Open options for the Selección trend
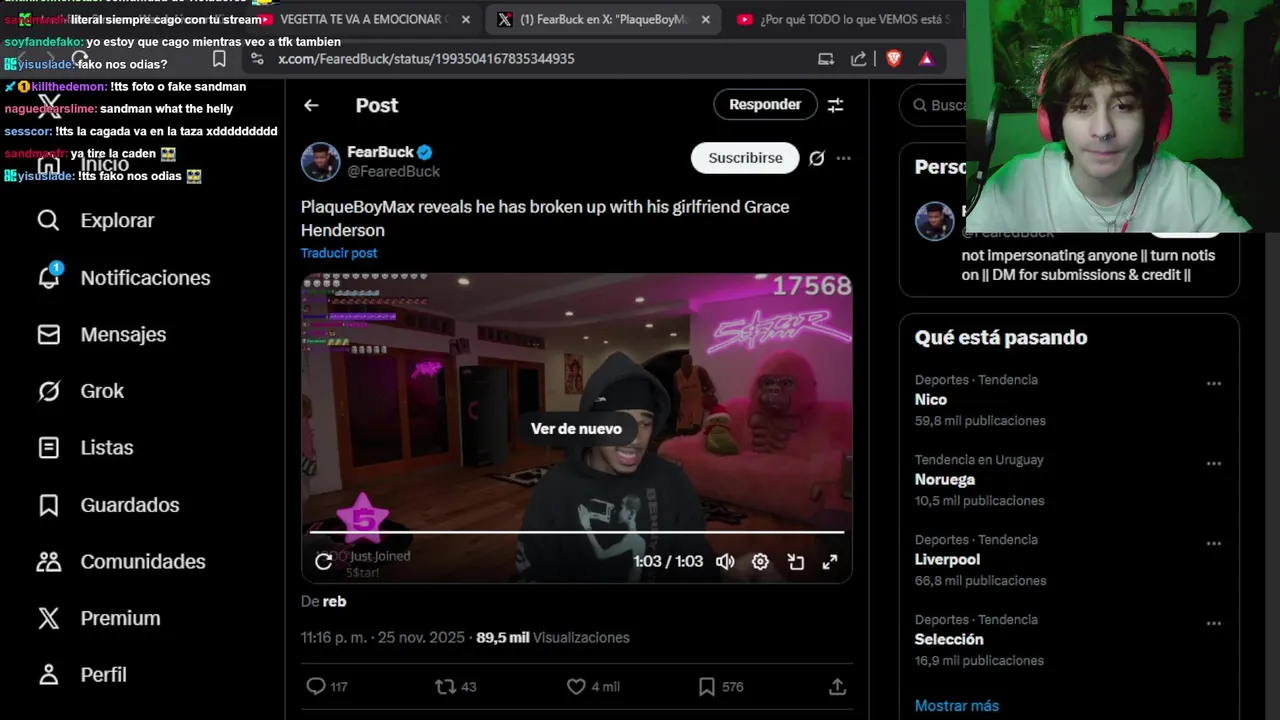The width and height of the screenshot is (1280, 720). [x=1213, y=623]
